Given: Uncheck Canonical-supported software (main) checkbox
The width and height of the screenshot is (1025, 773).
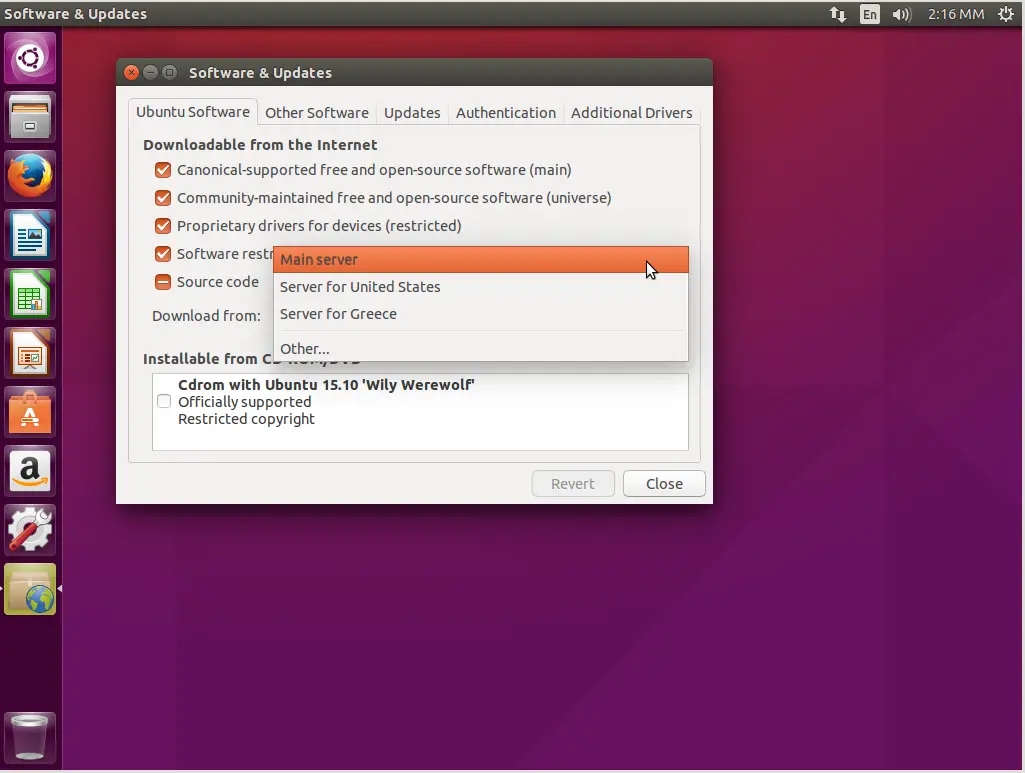Looking at the screenshot, I should tap(163, 170).
